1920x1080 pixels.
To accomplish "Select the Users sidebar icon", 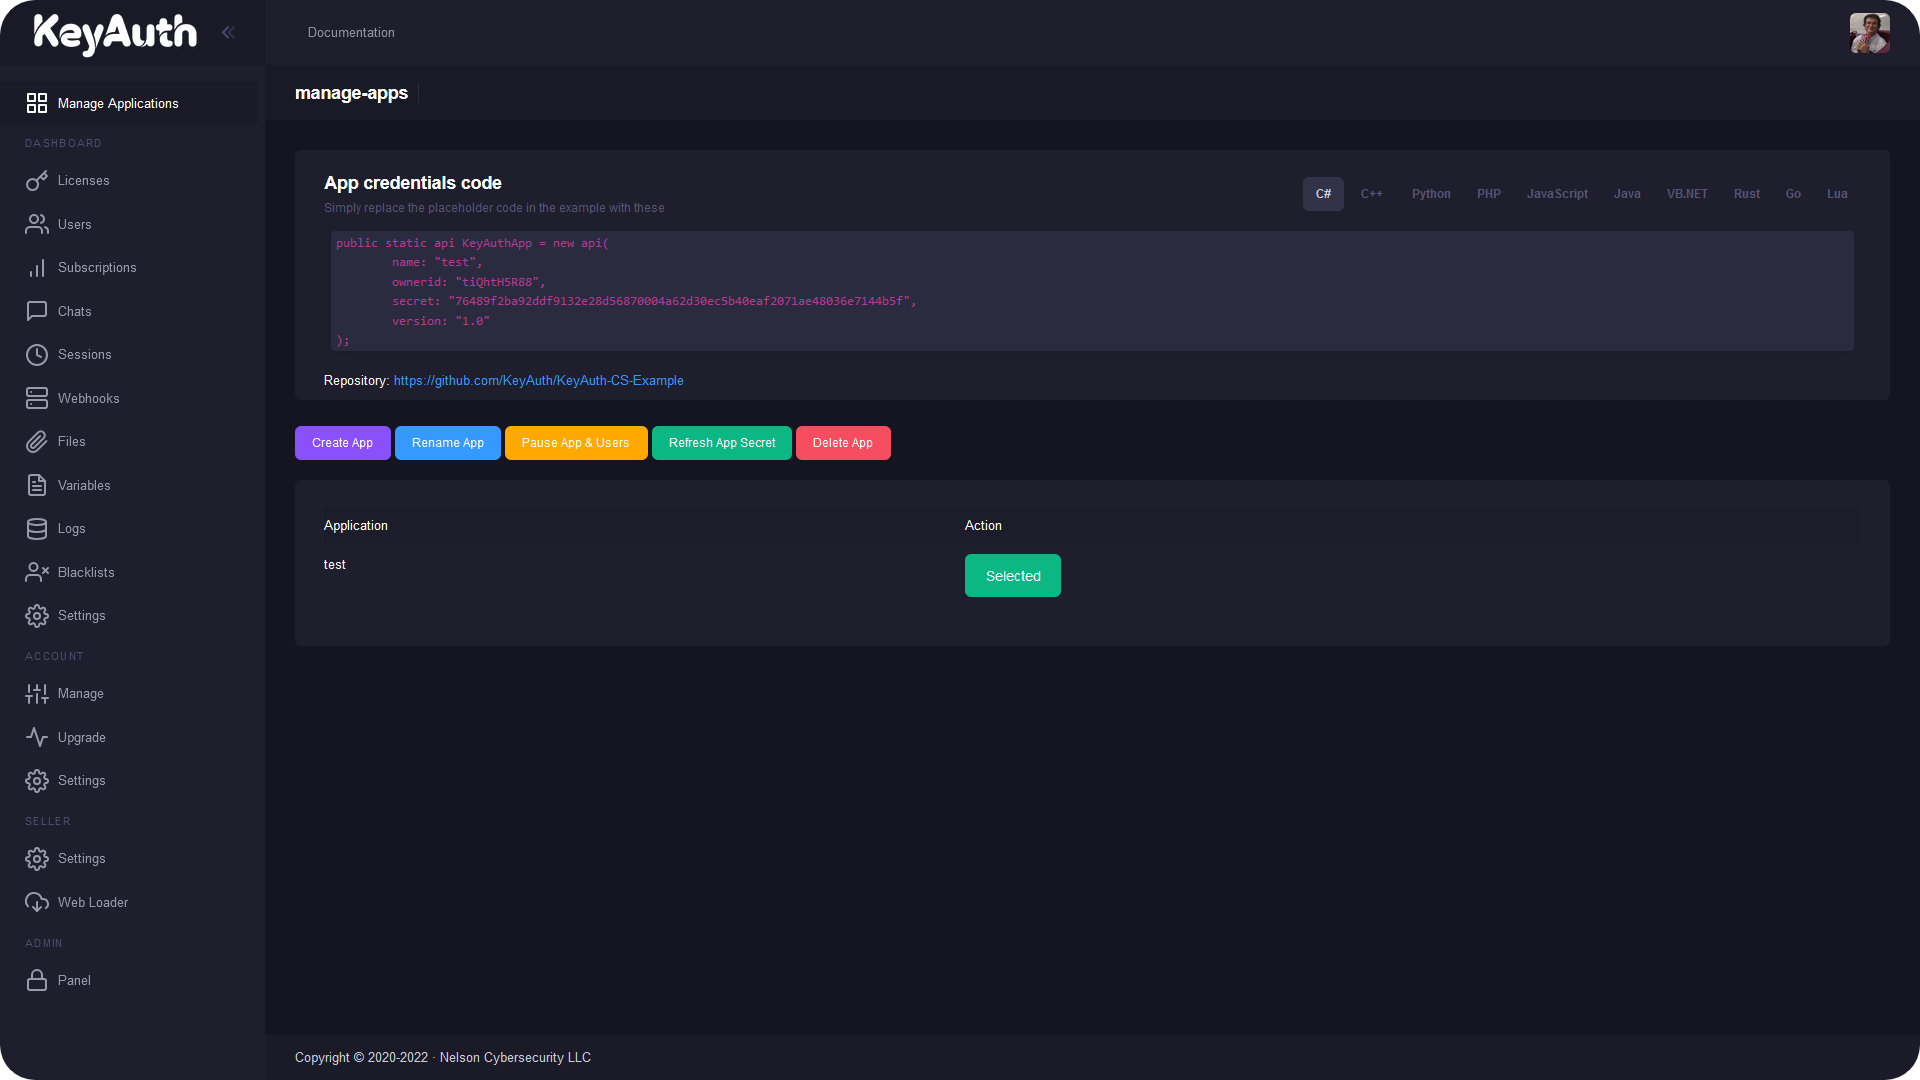I will pos(37,224).
